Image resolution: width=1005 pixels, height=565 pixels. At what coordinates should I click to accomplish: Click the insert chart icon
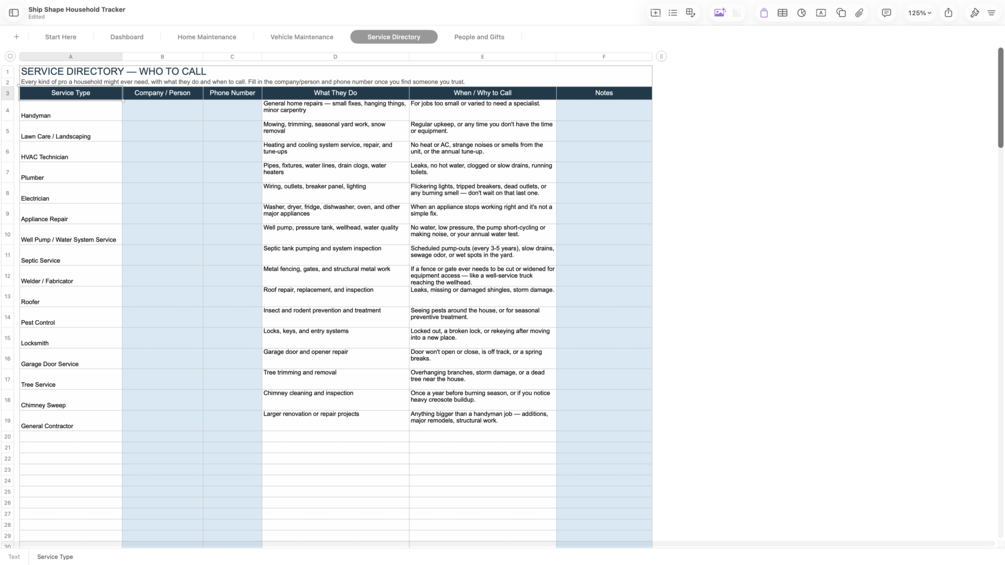801,13
